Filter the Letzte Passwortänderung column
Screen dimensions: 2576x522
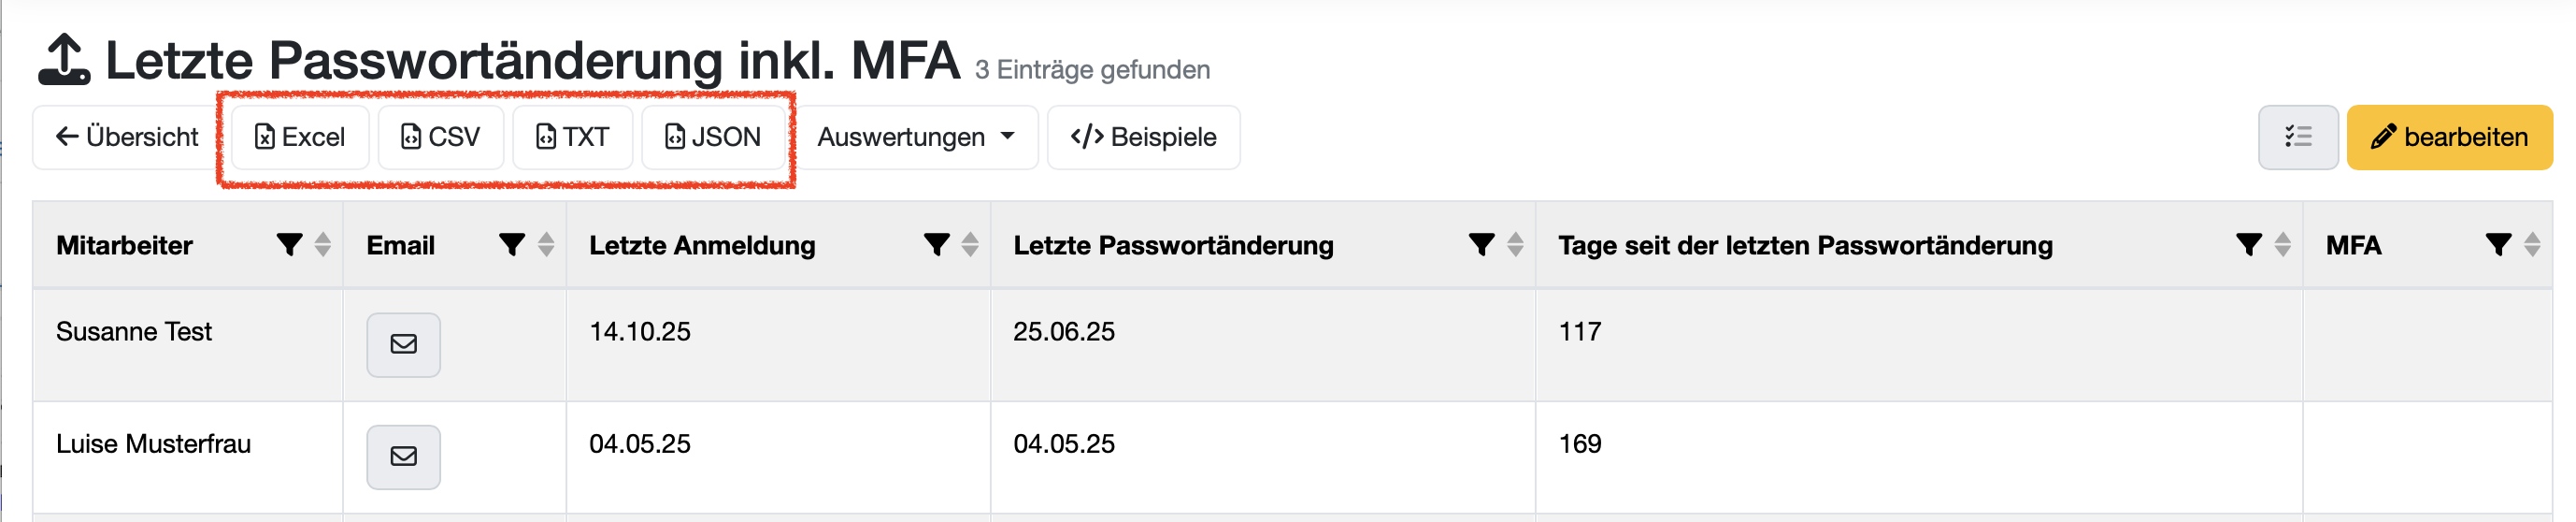(1481, 245)
